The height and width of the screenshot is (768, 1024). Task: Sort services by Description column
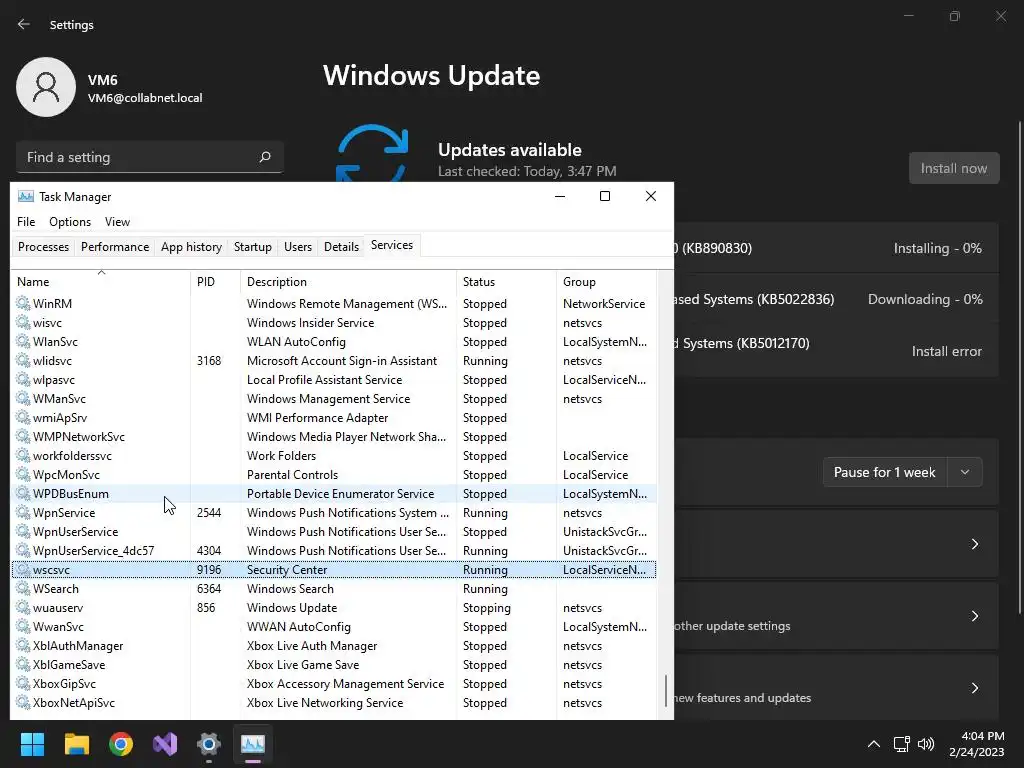click(x=348, y=281)
